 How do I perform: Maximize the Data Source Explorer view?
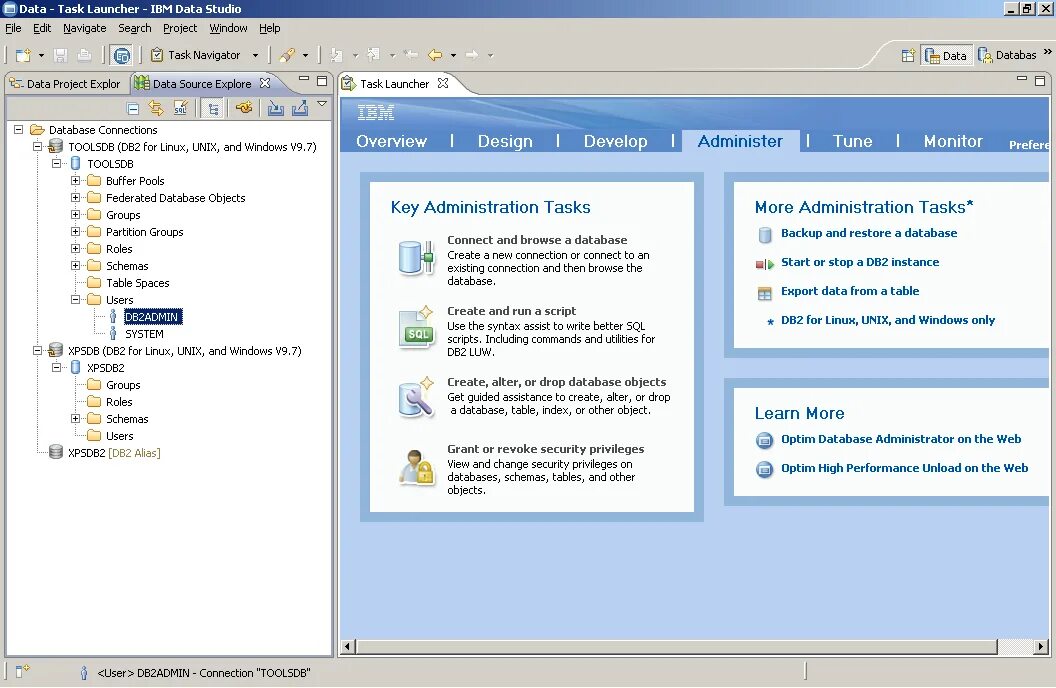pos(322,81)
